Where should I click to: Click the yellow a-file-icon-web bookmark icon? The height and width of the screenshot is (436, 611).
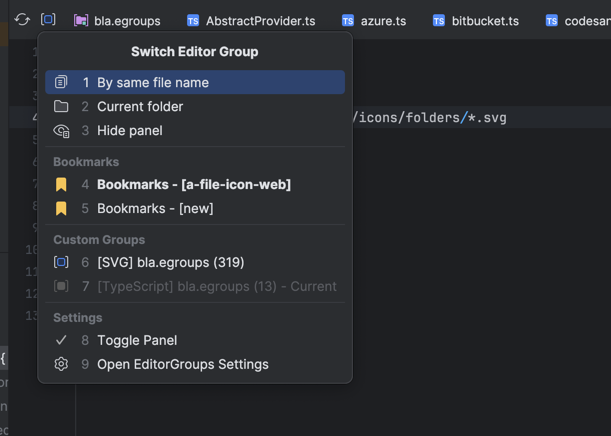[x=61, y=185]
